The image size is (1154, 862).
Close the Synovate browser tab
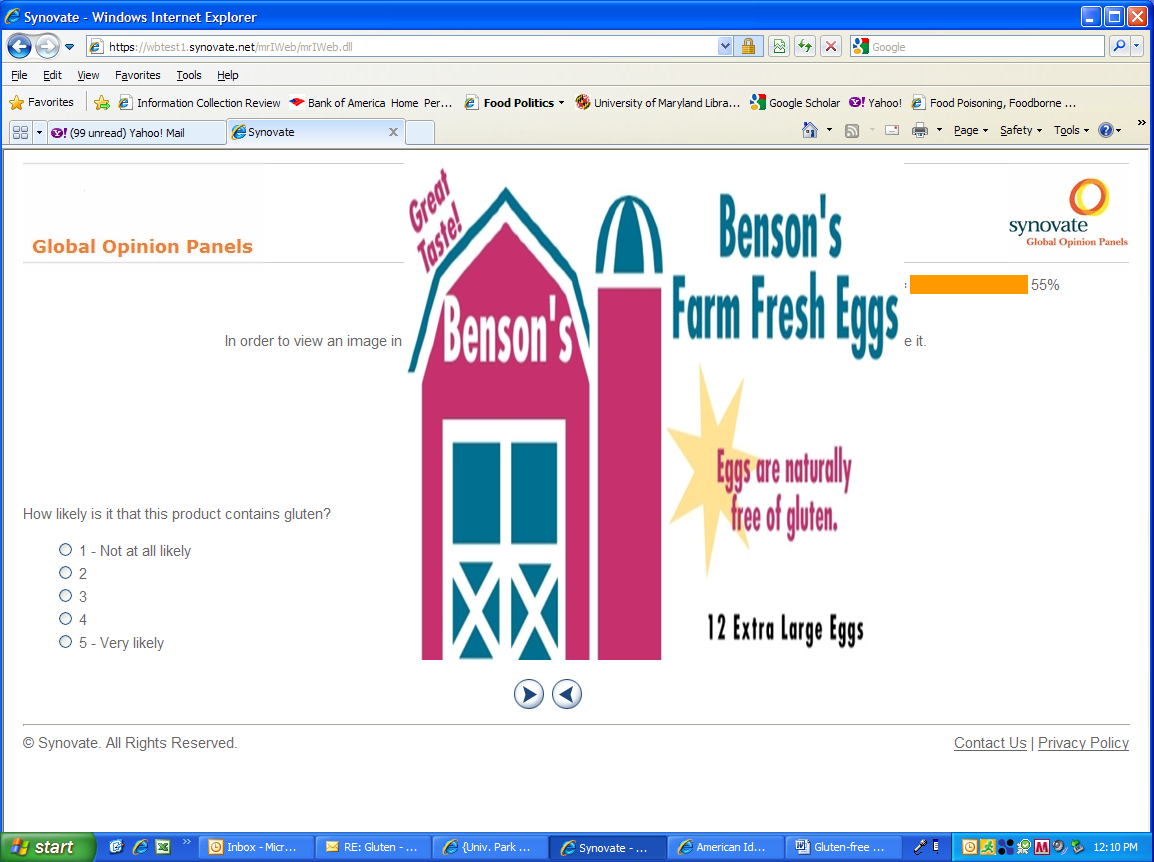click(393, 132)
